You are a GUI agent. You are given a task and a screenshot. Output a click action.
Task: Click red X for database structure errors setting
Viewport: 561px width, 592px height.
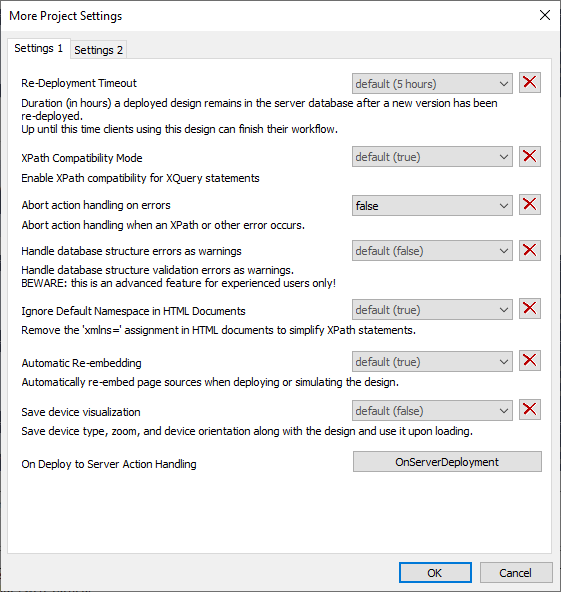[x=530, y=250]
